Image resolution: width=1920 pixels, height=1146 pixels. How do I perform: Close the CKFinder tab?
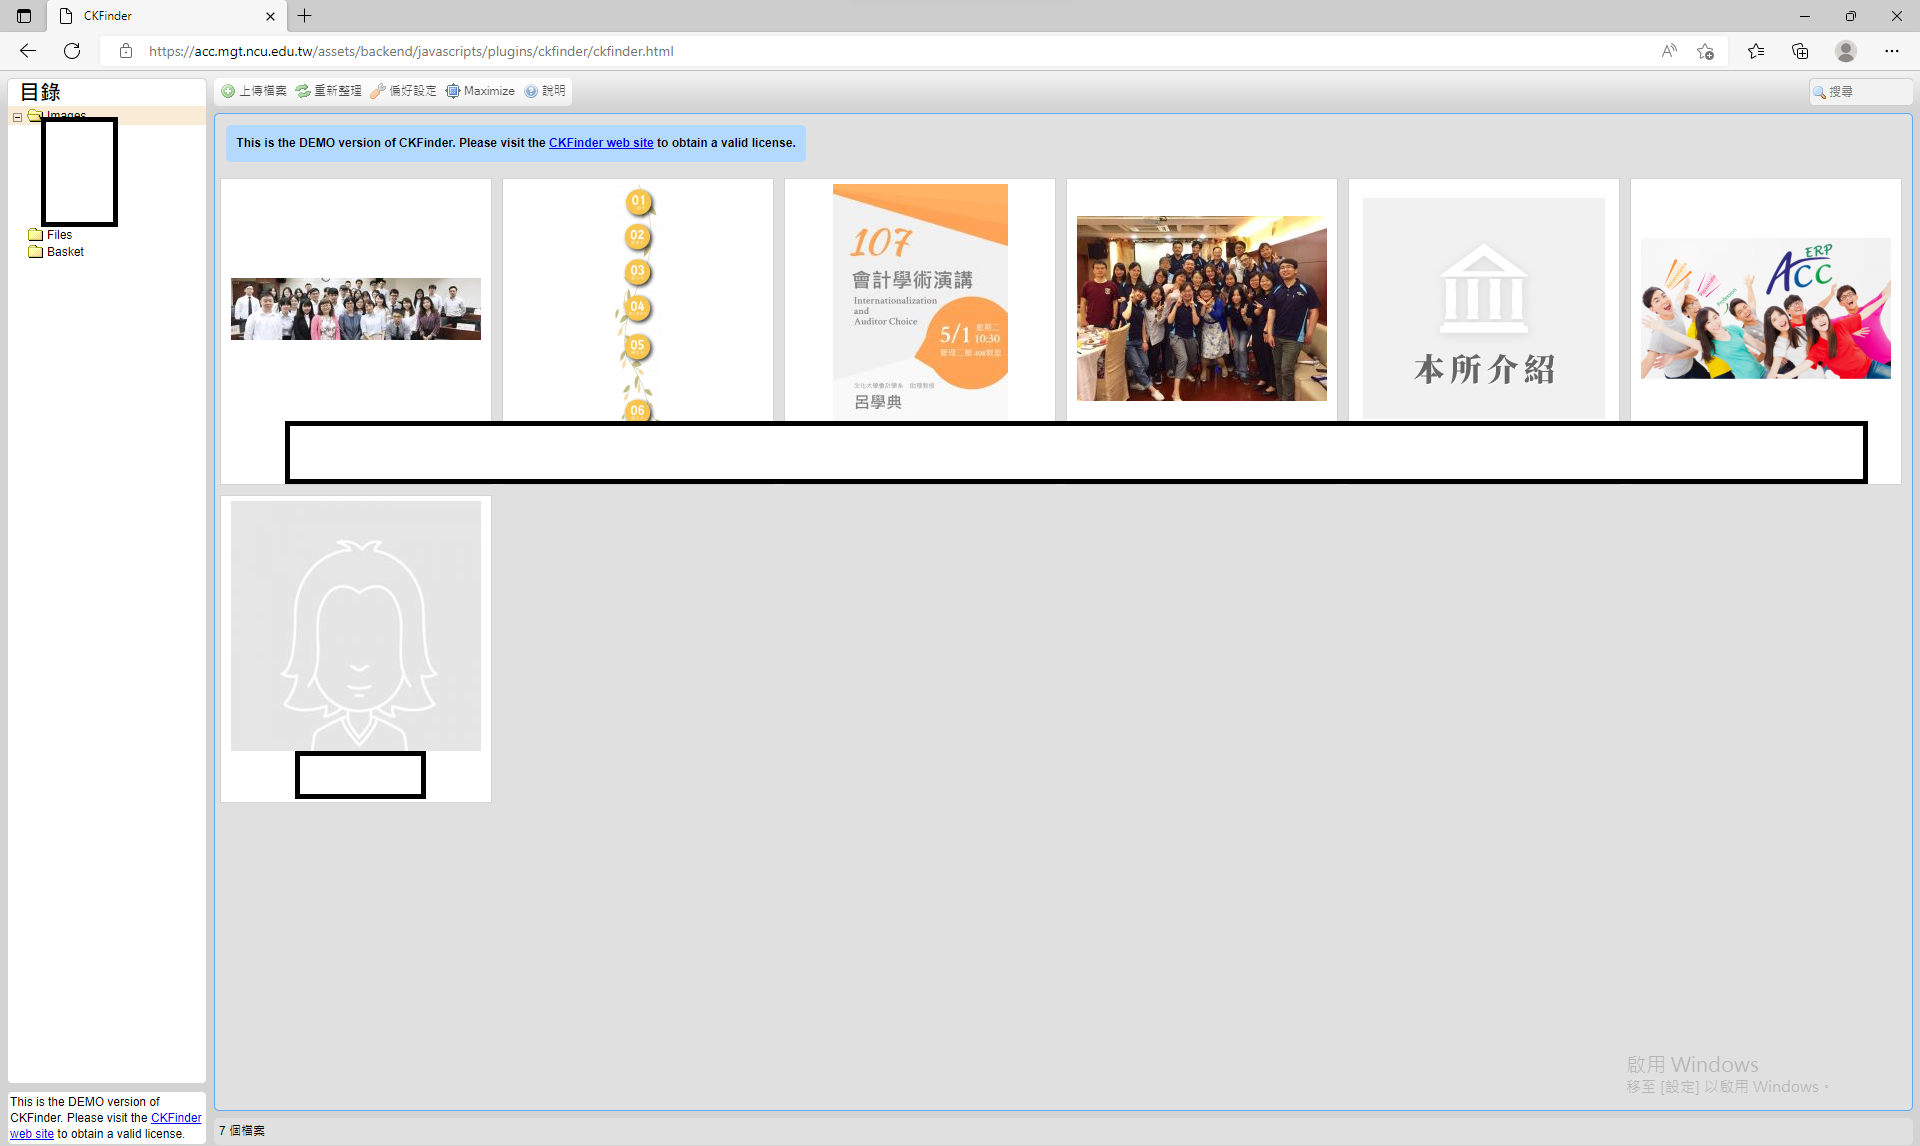coord(270,16)
